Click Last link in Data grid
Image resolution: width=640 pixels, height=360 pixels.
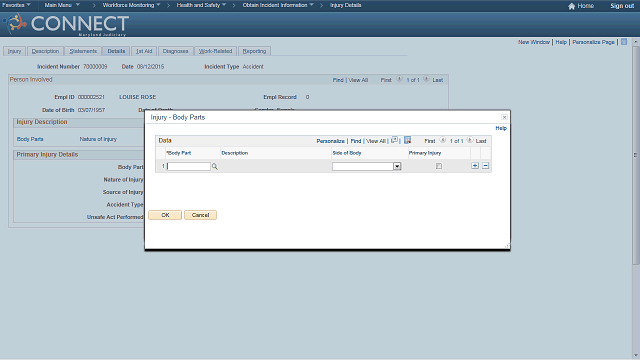coord(481,141)
